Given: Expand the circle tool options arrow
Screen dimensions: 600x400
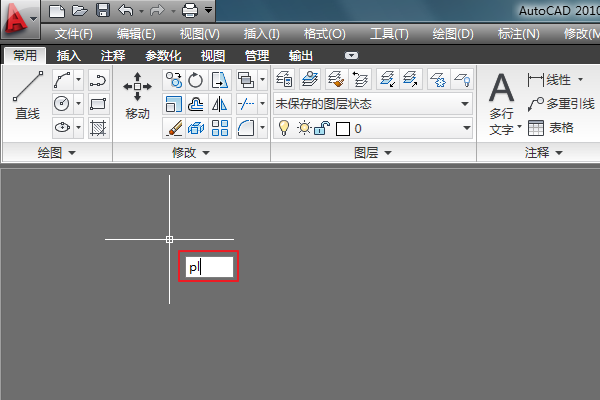Looking at the screenshot, I should pos(78,104).
